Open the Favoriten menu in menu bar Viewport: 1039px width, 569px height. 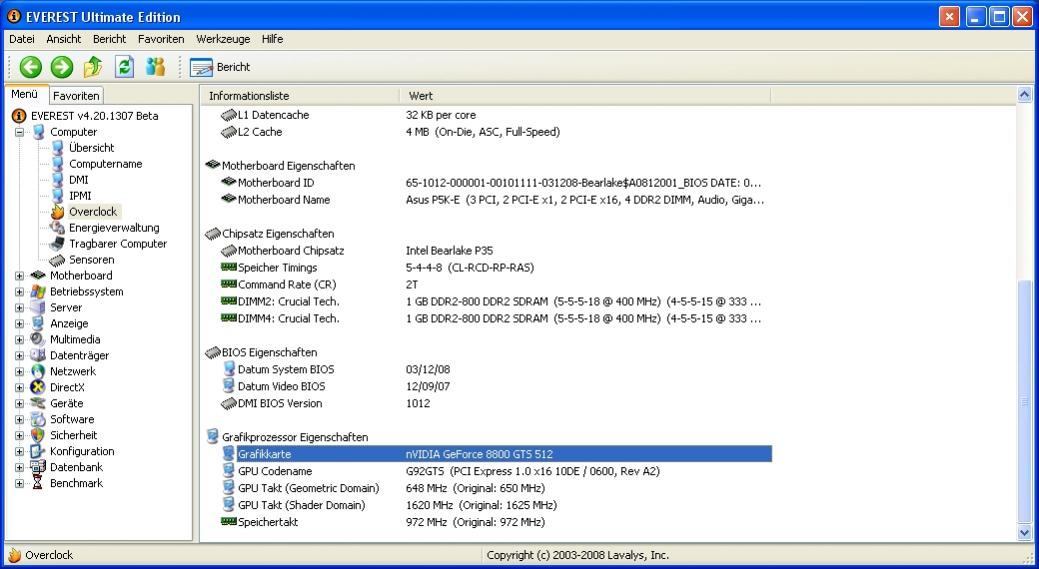tap(161, 39)
